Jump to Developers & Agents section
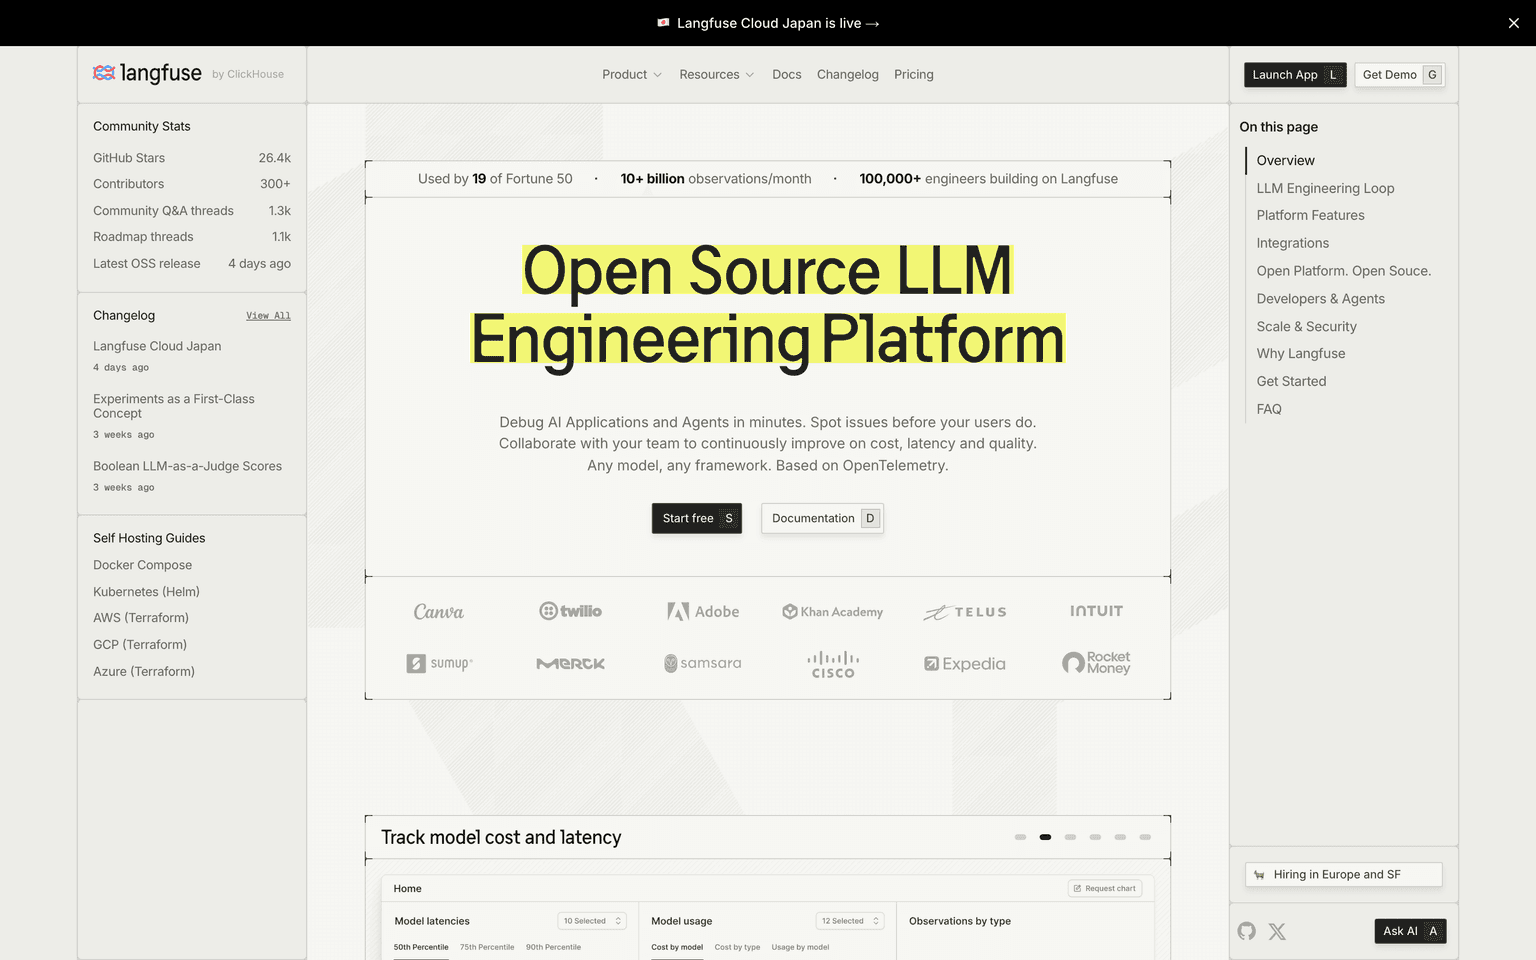Screen dimensions: 1536x960 1320,299
